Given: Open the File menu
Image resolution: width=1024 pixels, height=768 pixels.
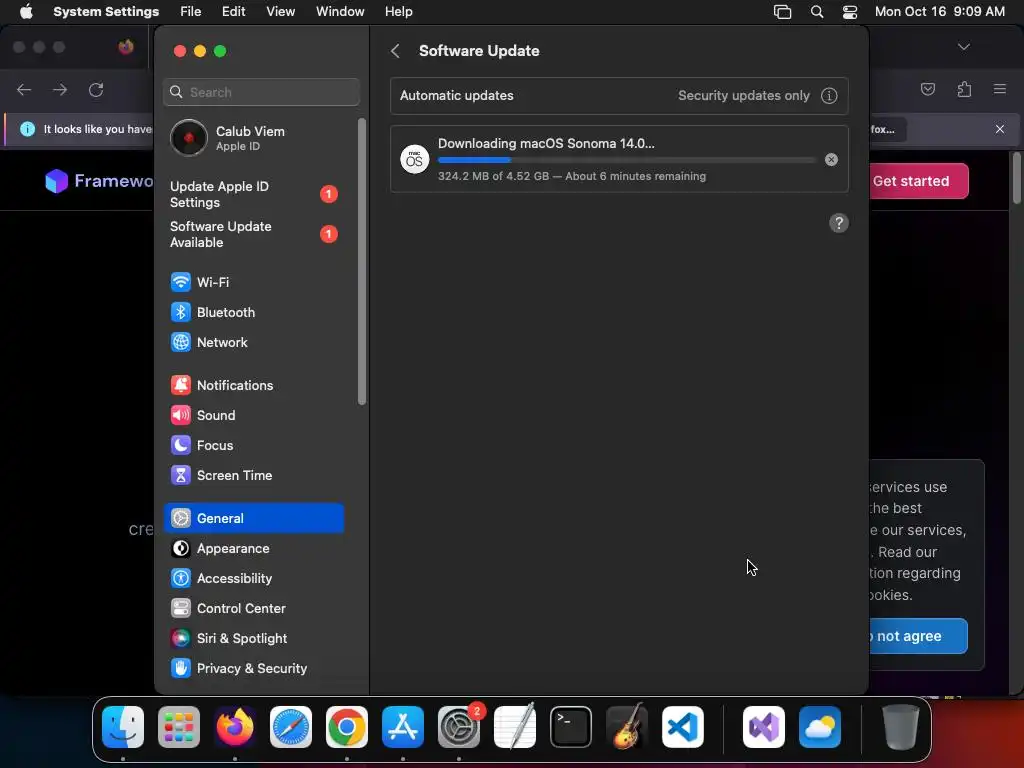Looking at the screenshot, I should click(190, 12).
